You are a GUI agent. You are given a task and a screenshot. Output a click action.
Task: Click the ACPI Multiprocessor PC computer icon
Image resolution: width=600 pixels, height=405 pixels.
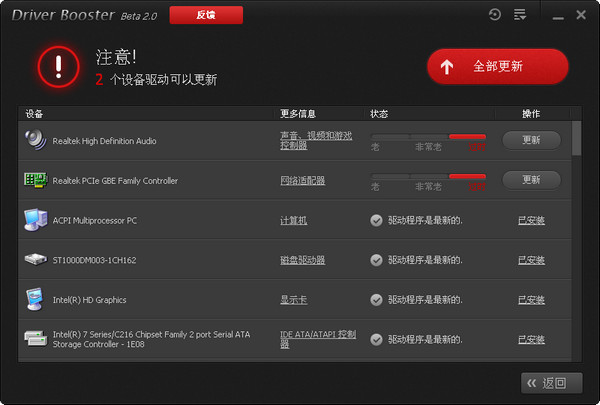tap(36, 220)
